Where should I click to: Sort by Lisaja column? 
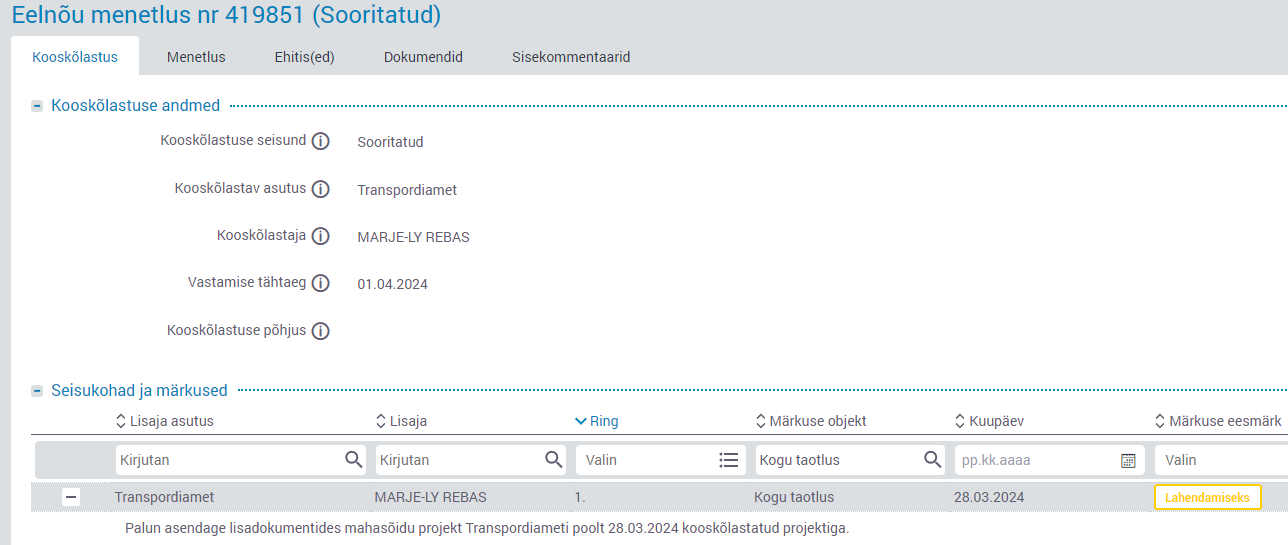[401, 421]
